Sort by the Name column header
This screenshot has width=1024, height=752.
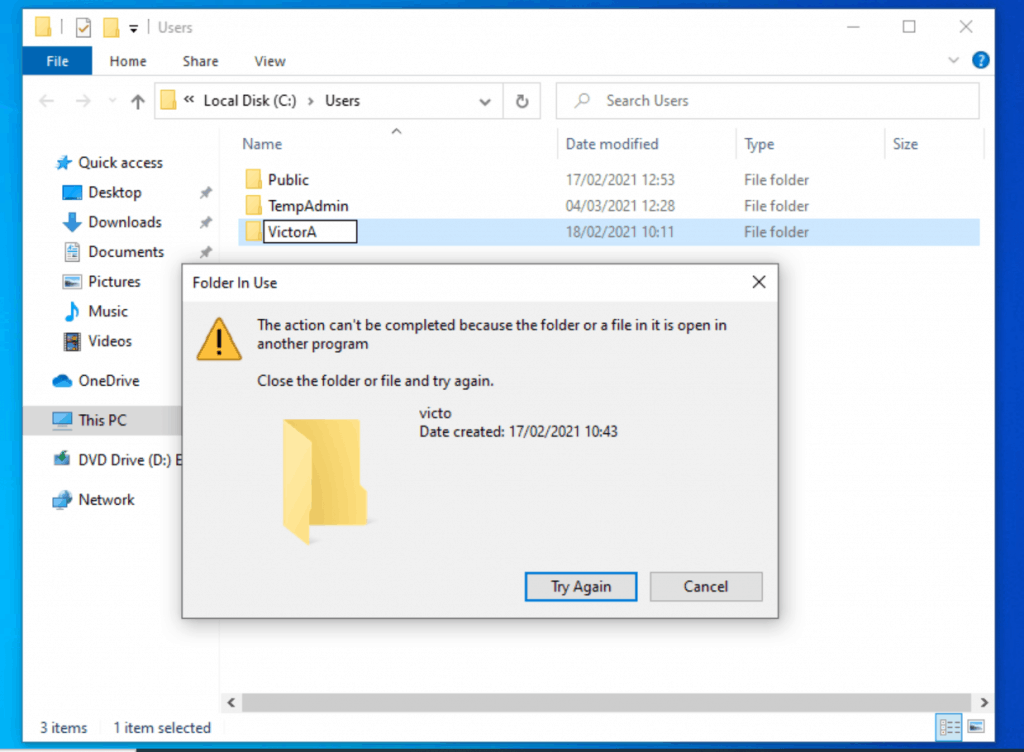coord(262,144)
